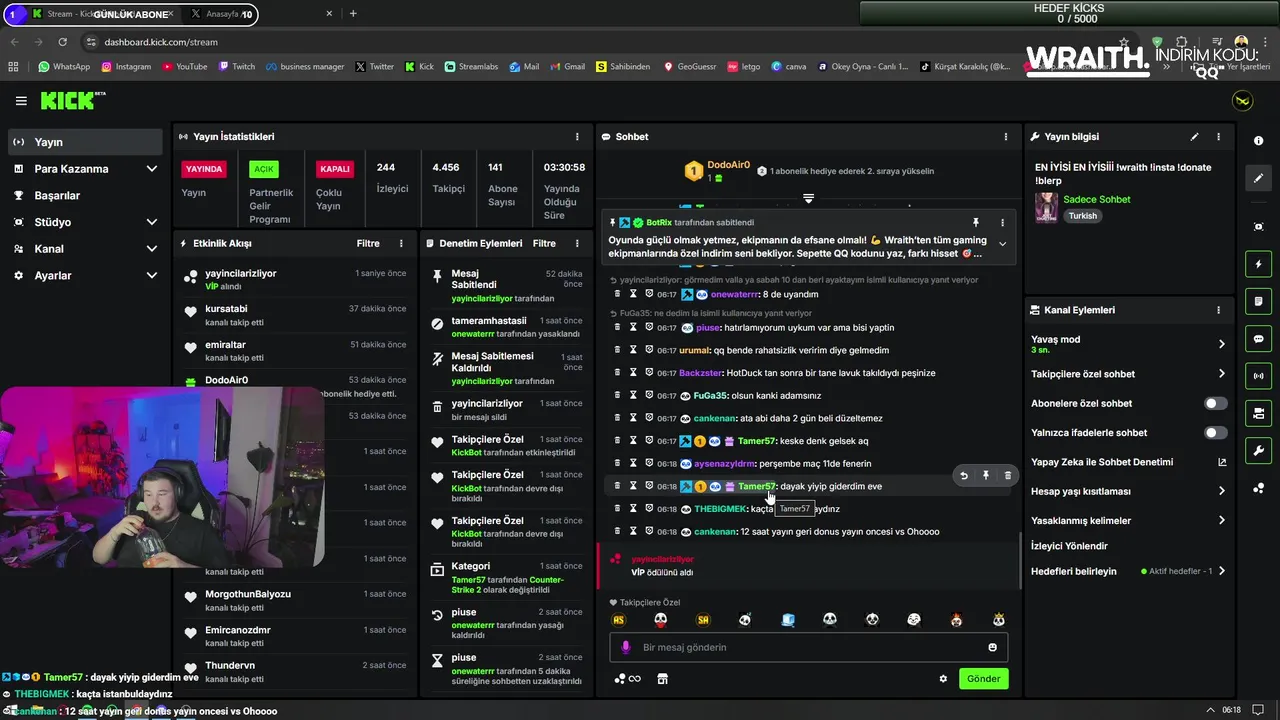This screenshot has width=1280, height=720.
Task: Click the Sadece Sohbet category thumbnail
Action: click(x=1047, y=207)
